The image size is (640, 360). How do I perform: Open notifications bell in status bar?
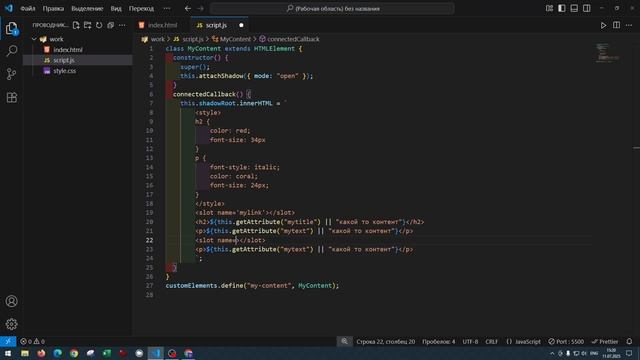629,341
